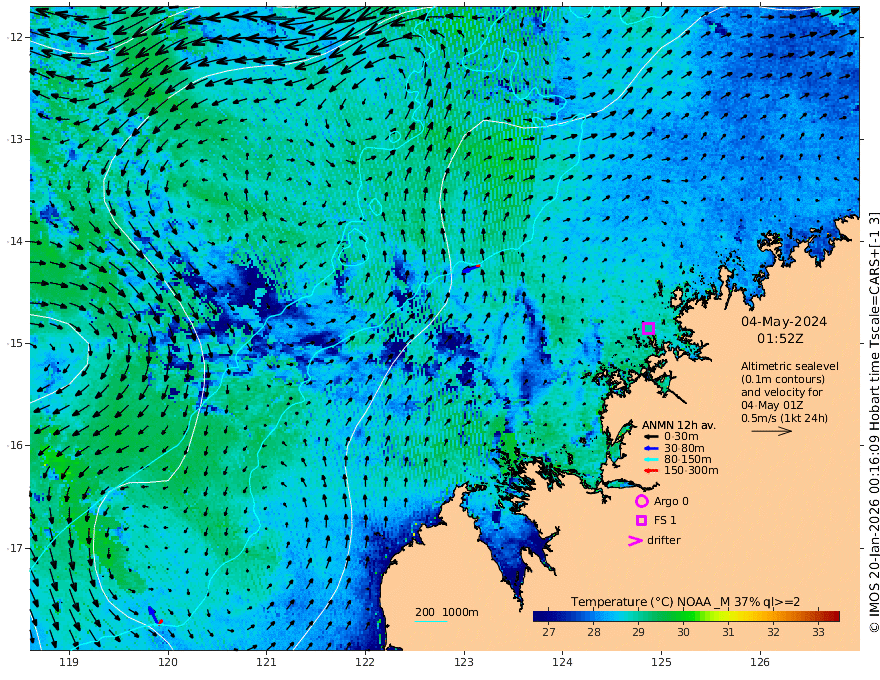The width and height of the screenshot is (880, 680).
Task: Select the blue 30-80m arrow legend icon
Action: pos(651,448)
